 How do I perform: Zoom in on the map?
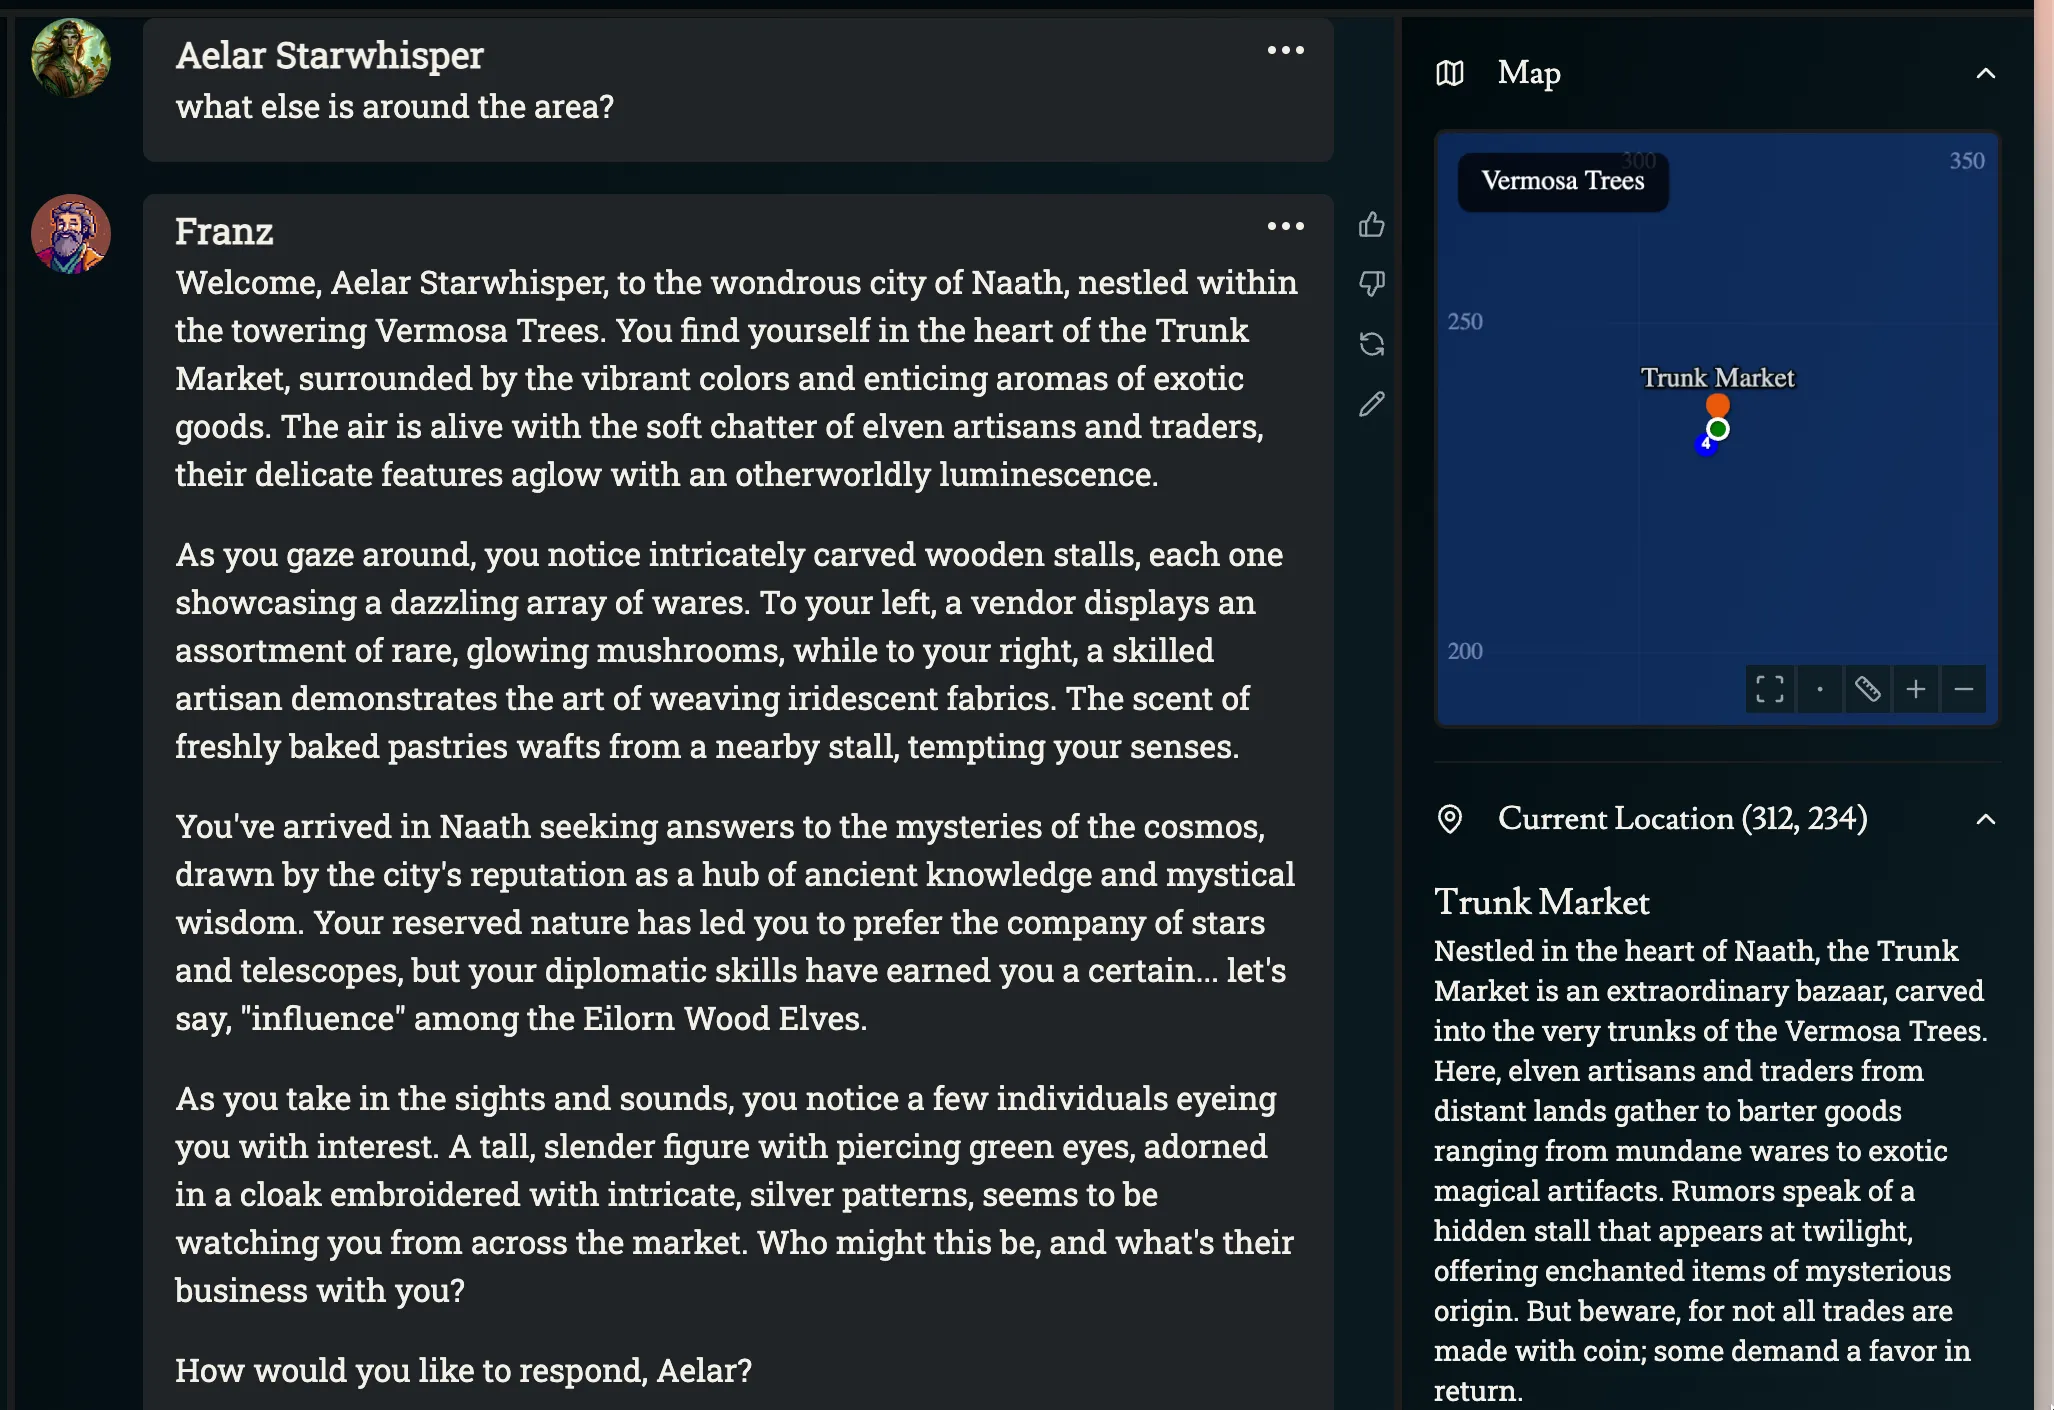click(x=1915, y=689)
